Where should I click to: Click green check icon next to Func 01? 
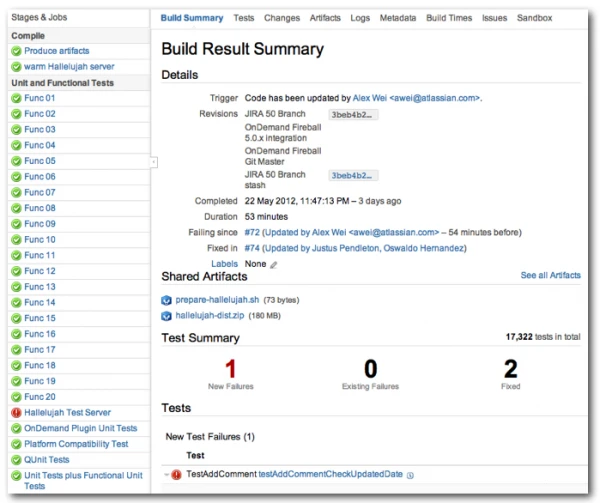click(16, 98)
